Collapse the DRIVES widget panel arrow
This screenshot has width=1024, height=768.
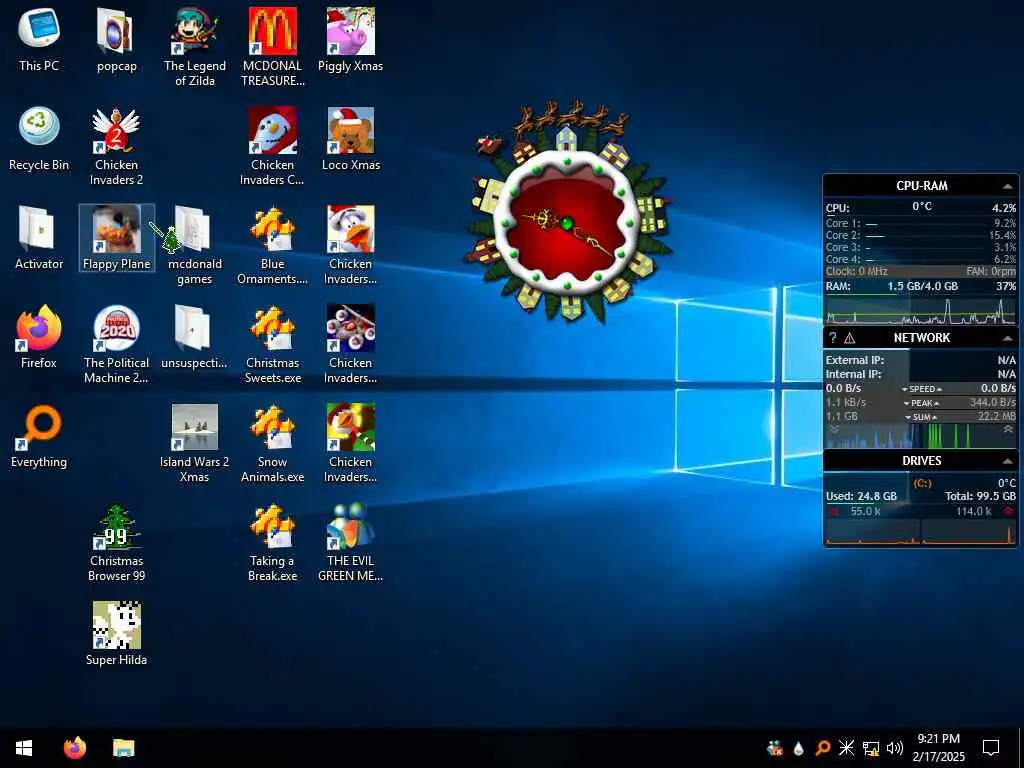tap(1008, 461)
